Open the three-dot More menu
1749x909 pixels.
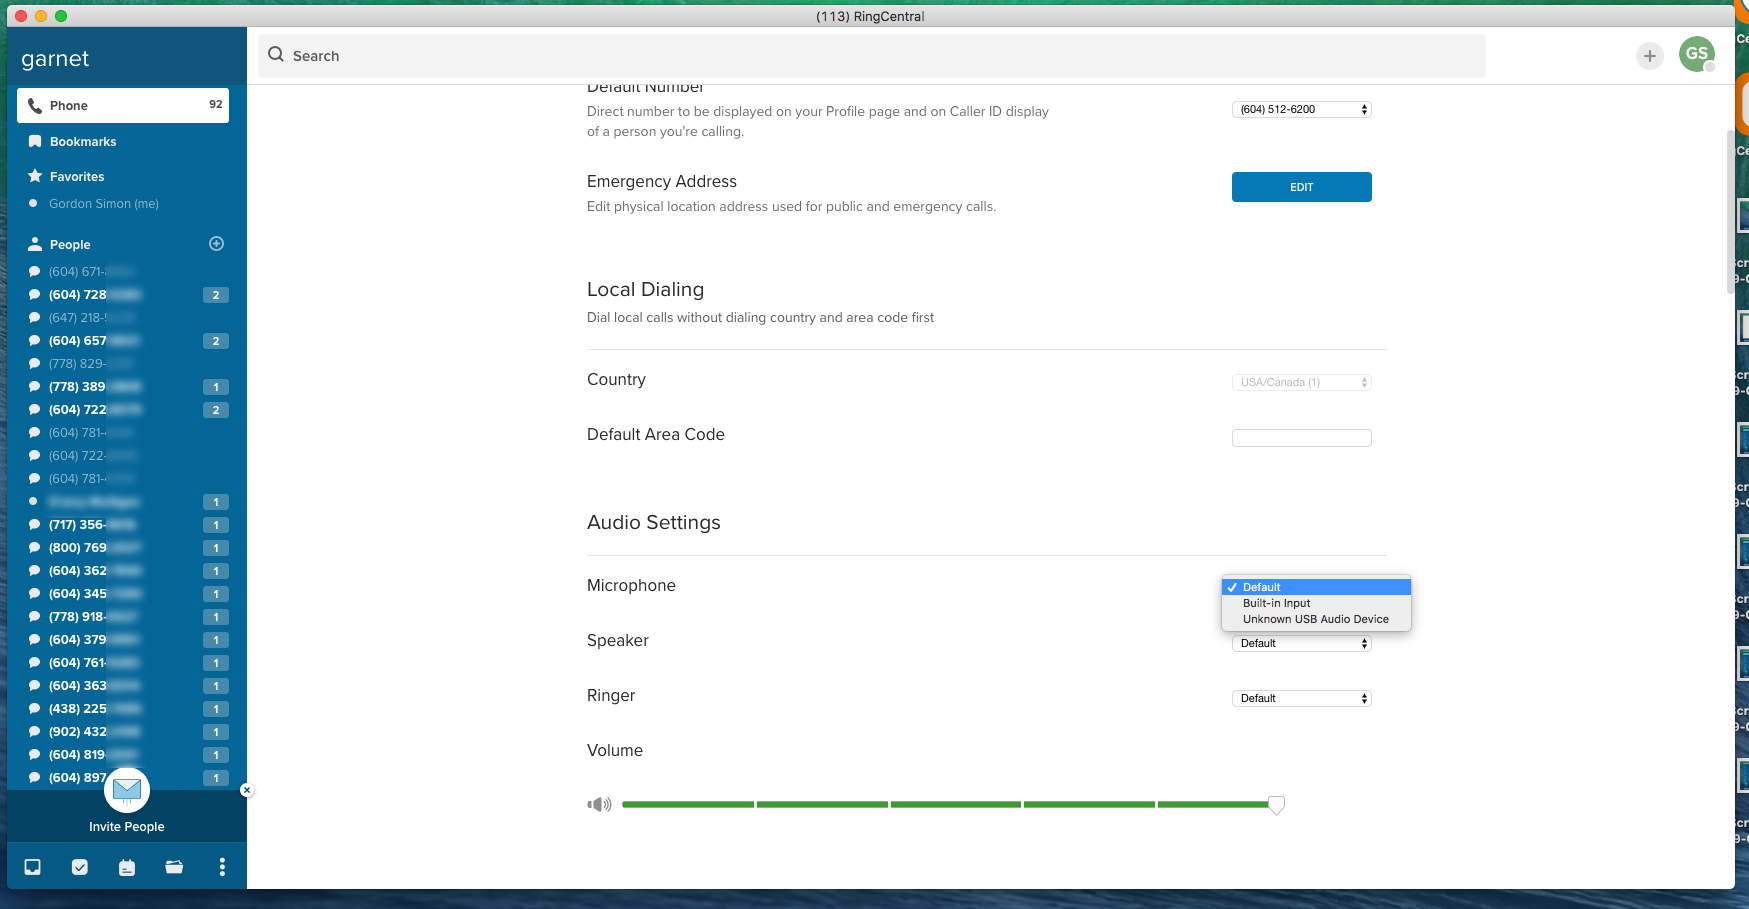tap(222, 867)
